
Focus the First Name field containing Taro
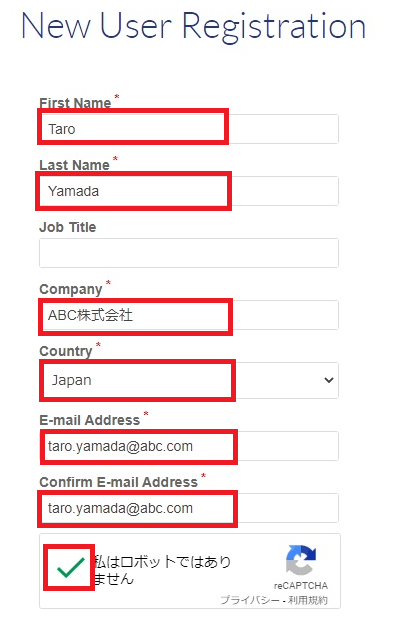pos(189,129)
